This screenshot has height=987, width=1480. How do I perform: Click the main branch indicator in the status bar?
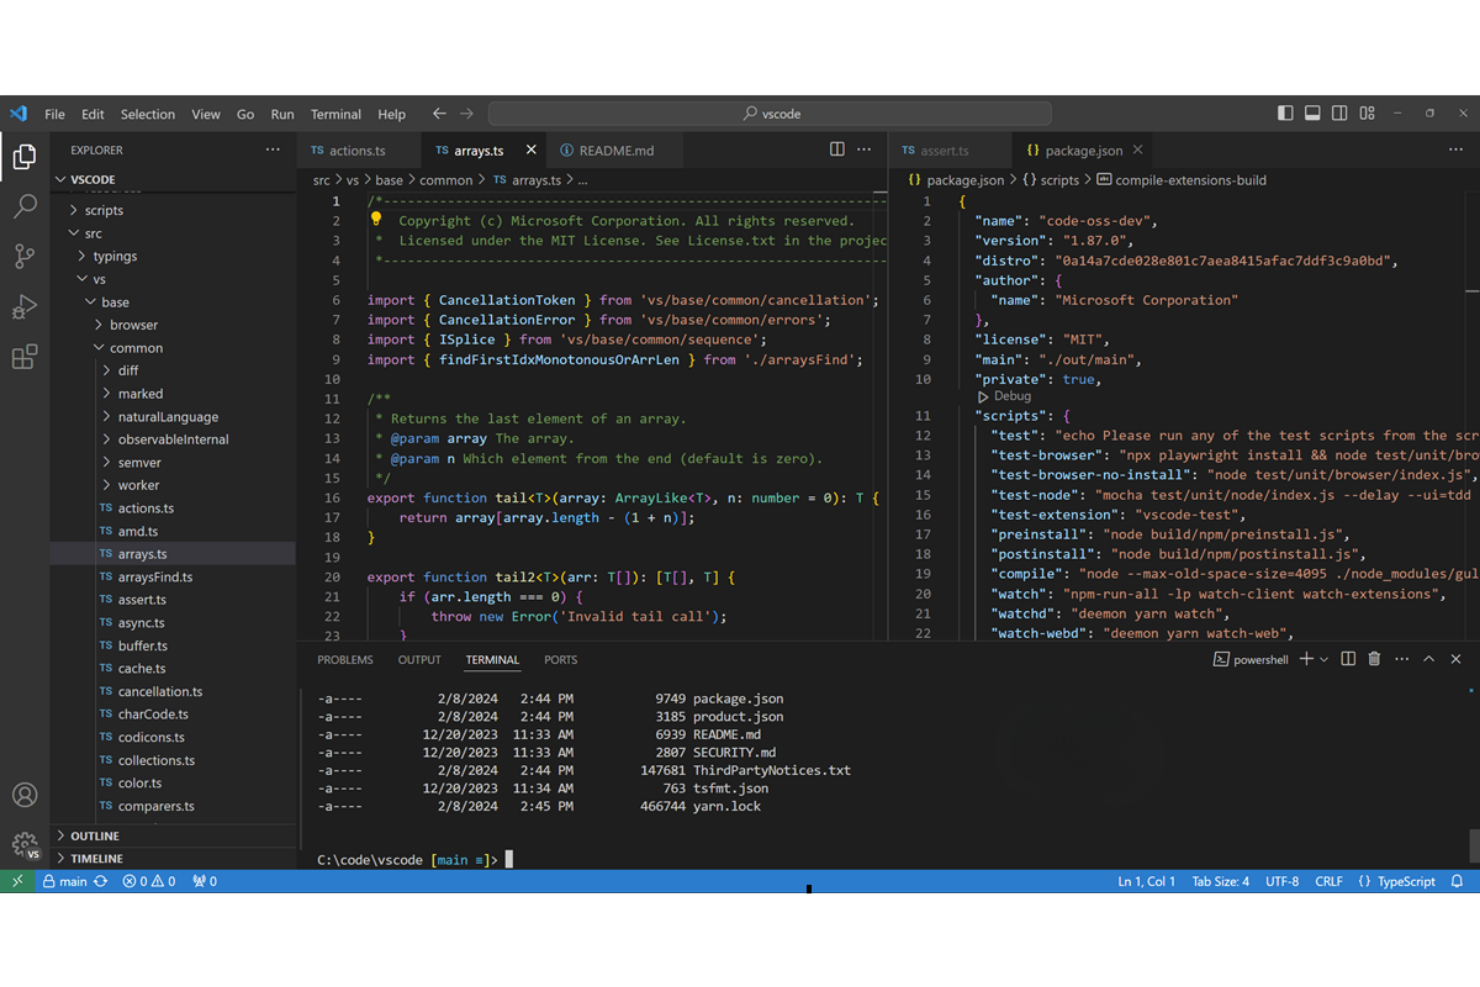pos(67,881)
